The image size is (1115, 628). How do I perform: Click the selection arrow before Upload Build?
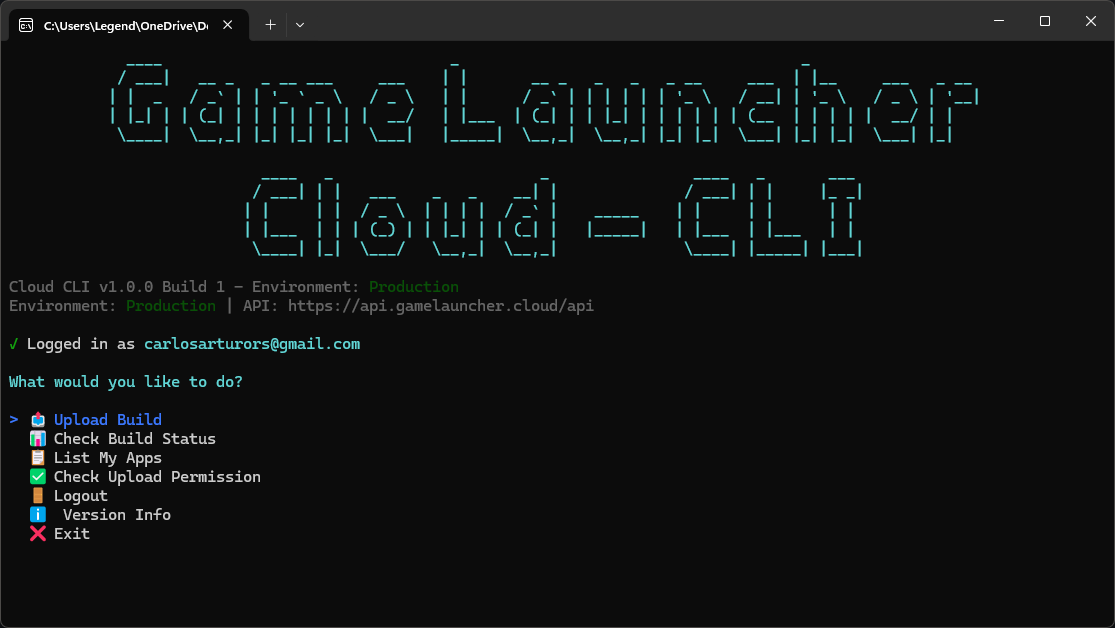[14, 420]
